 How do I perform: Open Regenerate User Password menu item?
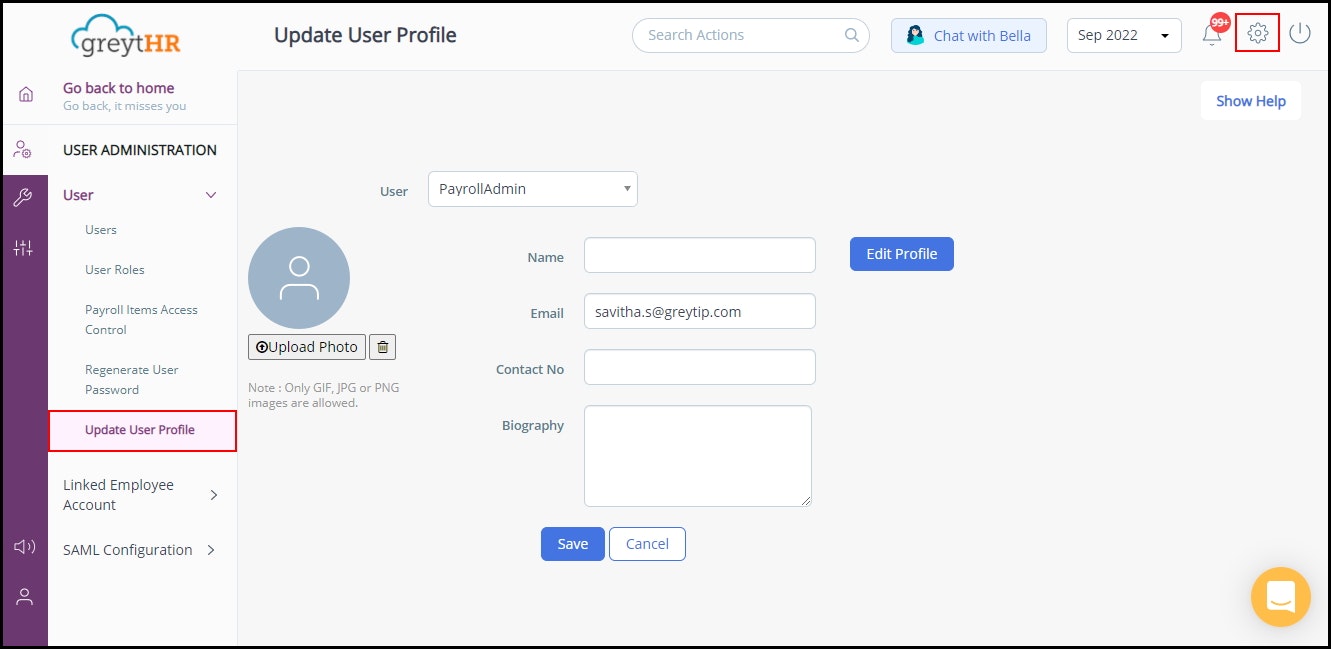point(131,380)
